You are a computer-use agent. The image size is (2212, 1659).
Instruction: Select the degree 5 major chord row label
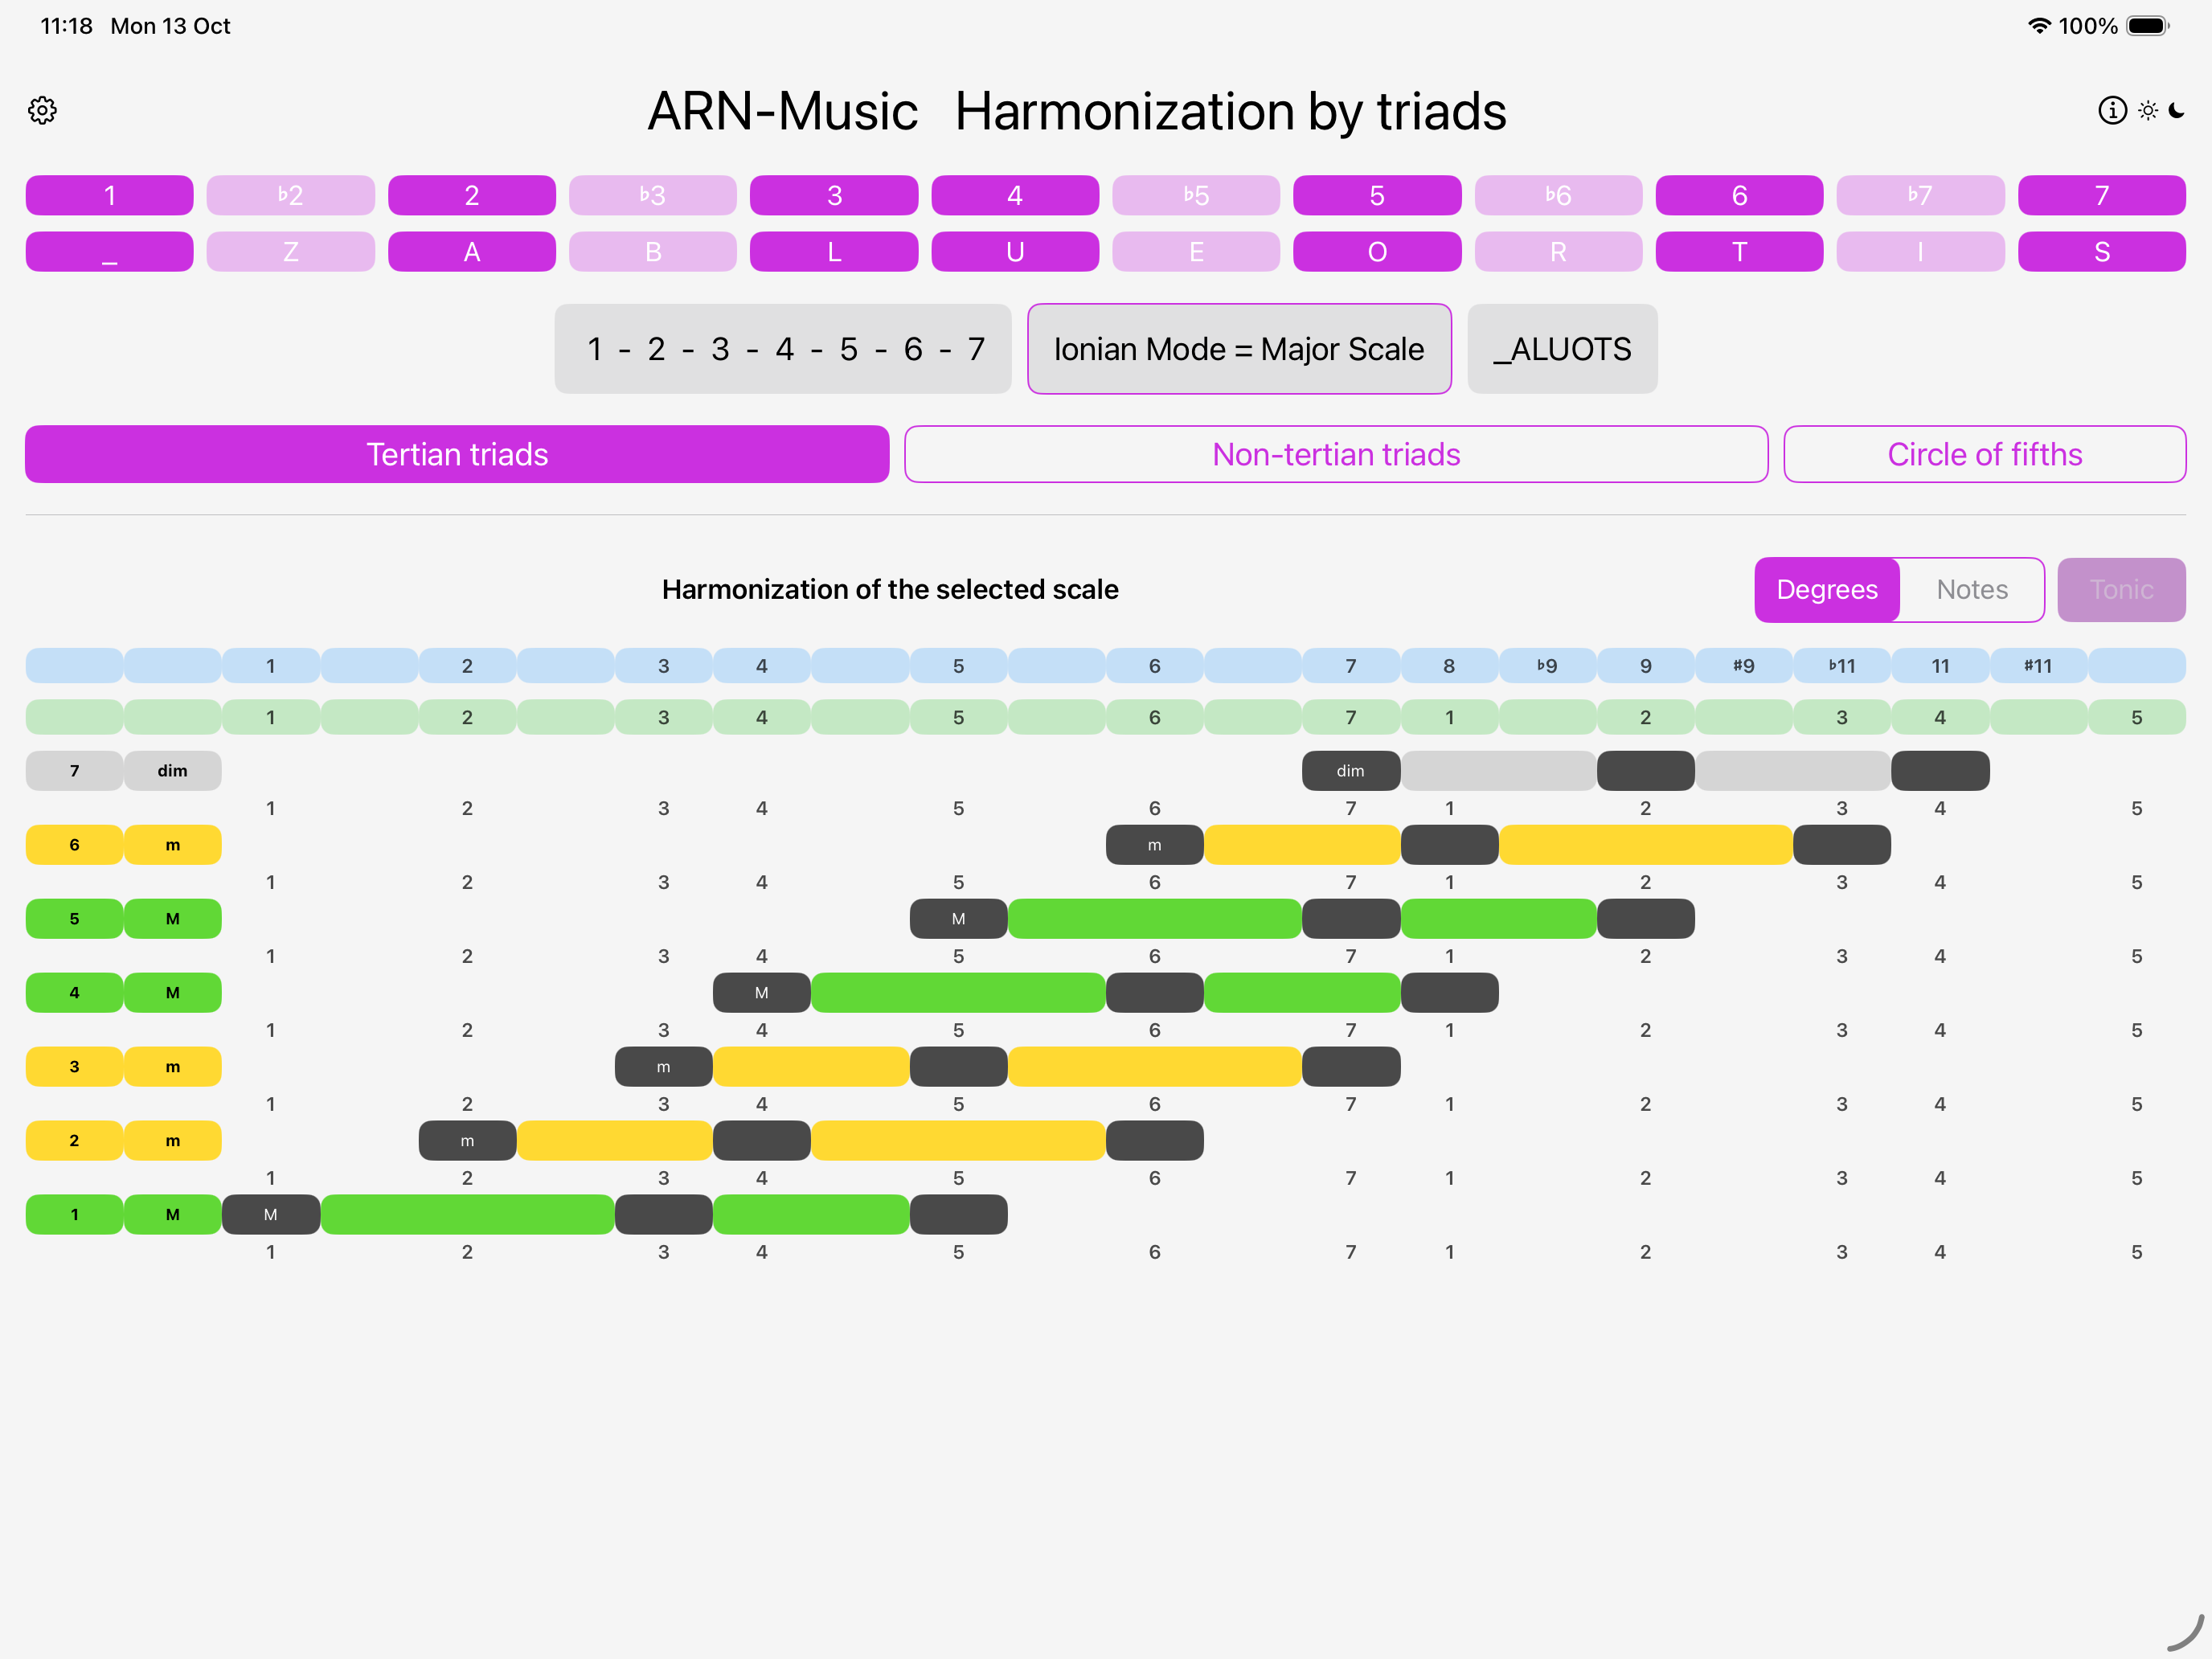[74, 919]
